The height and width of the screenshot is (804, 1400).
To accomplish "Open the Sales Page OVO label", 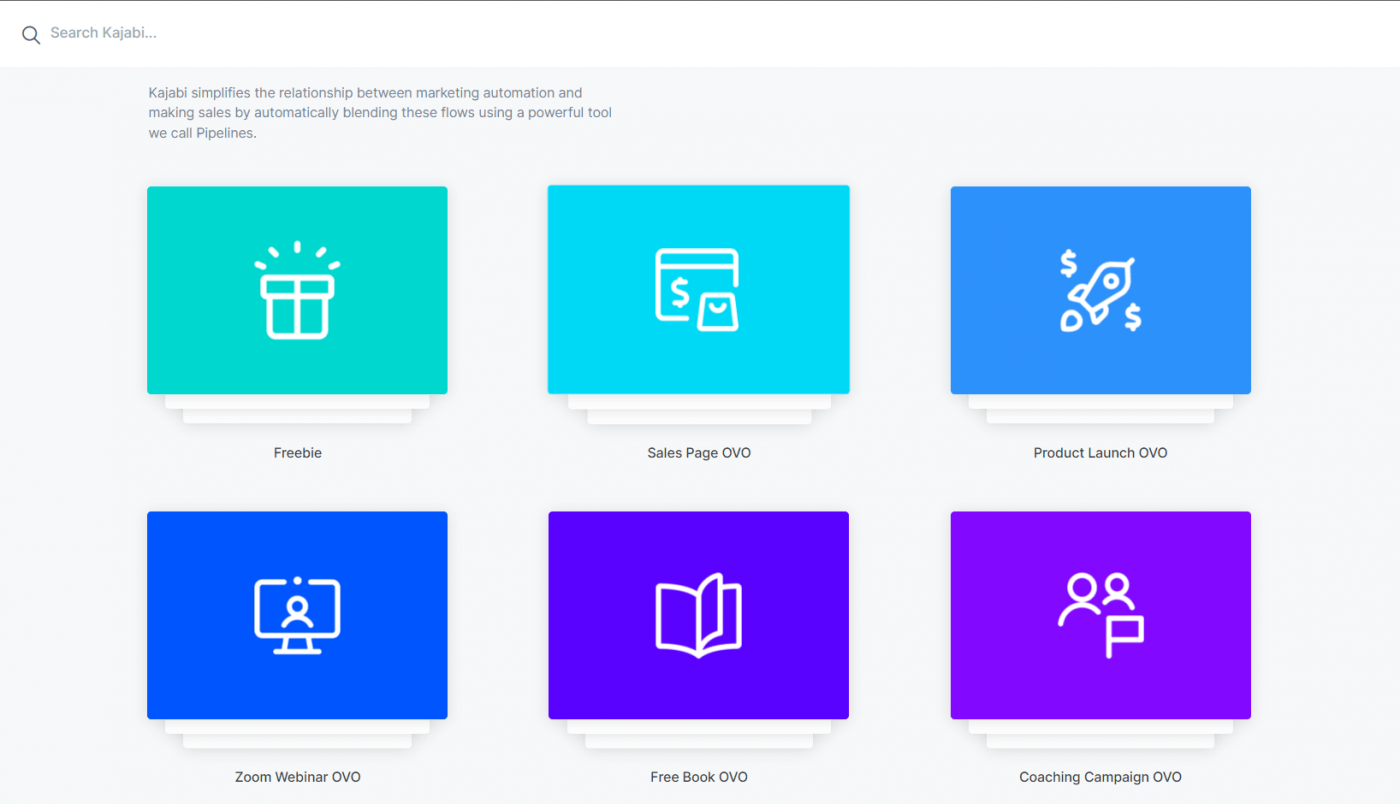I will (698, 453).
